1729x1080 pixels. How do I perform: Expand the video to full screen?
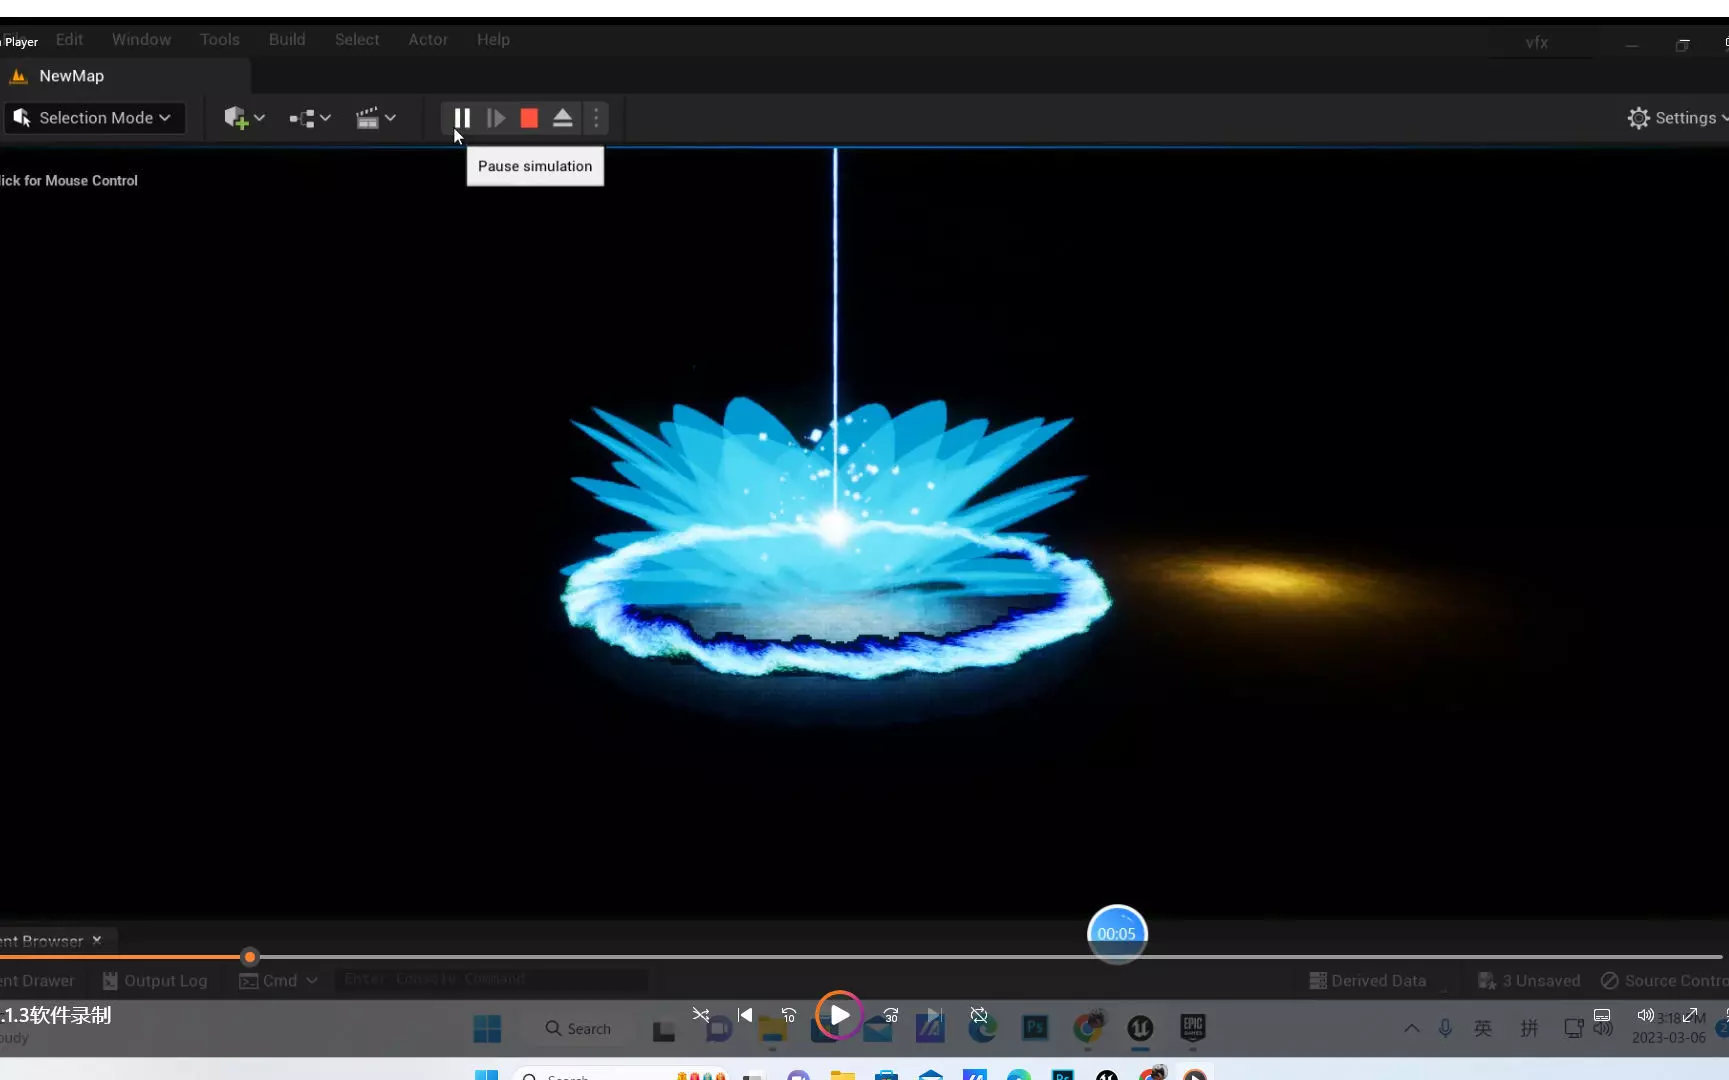[x=1690, y=1015]
